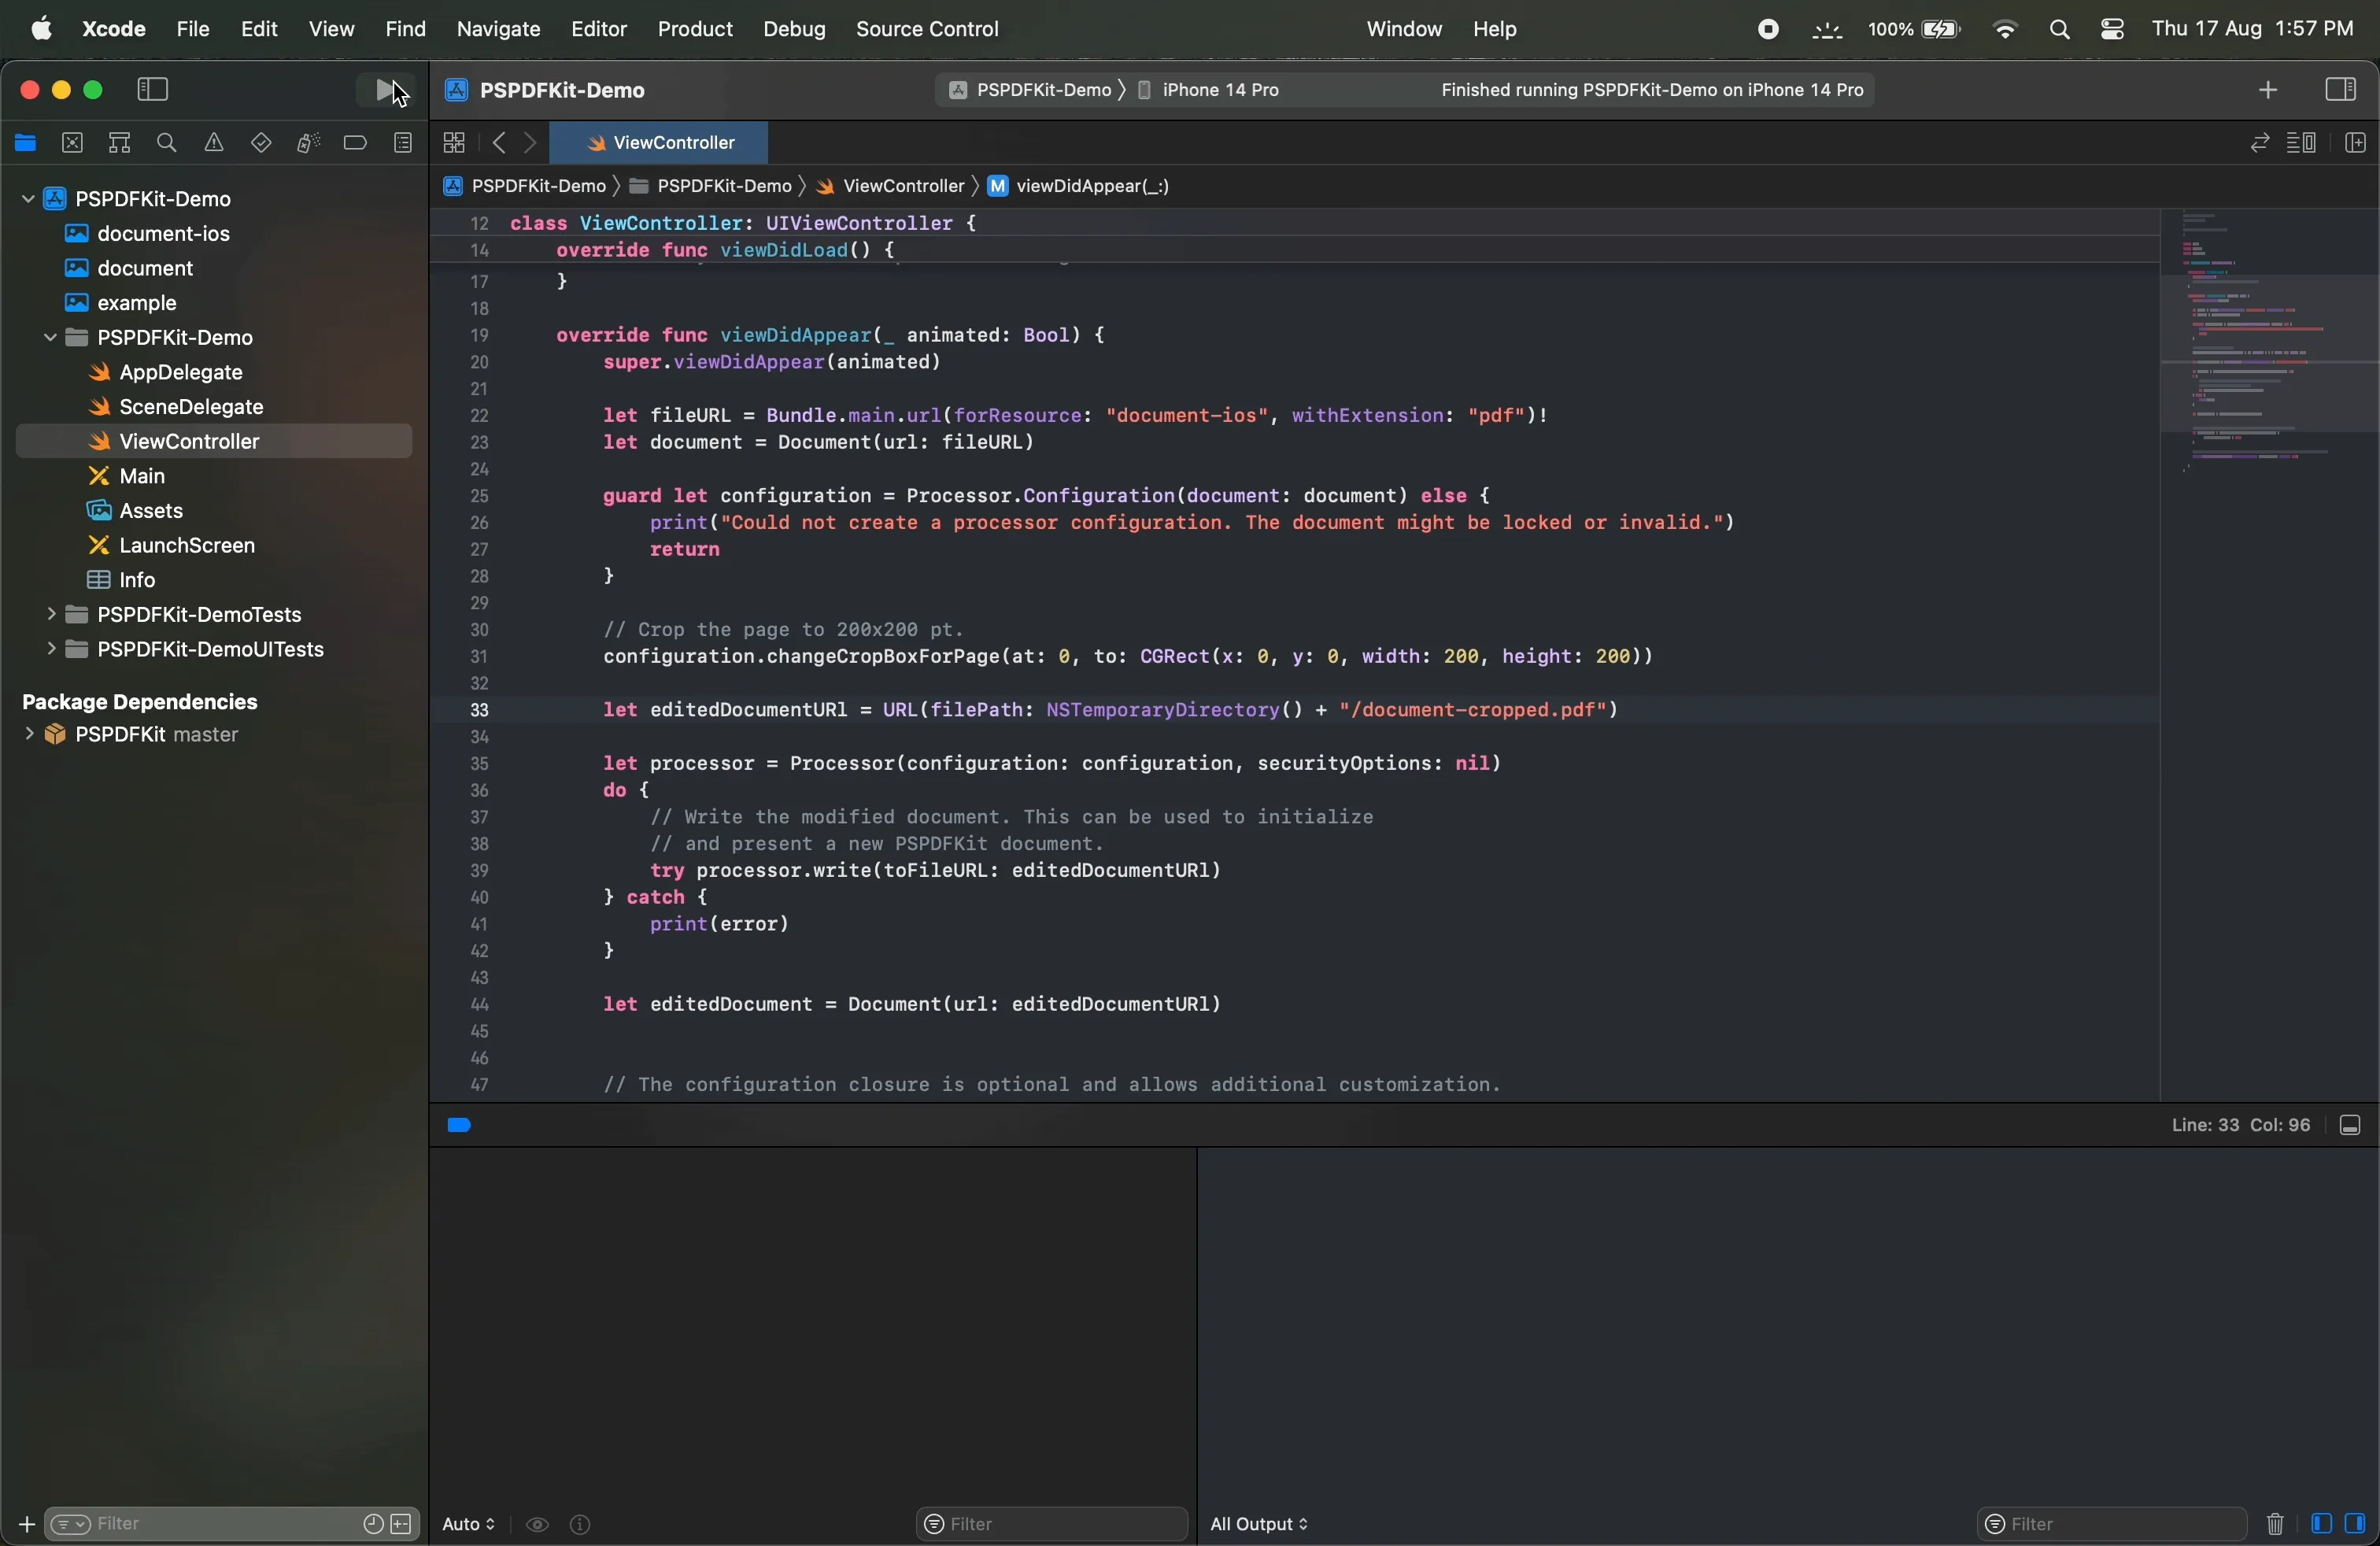
Task: Open Spotlight search in menu bar
Action: [x=2059, y=30]
